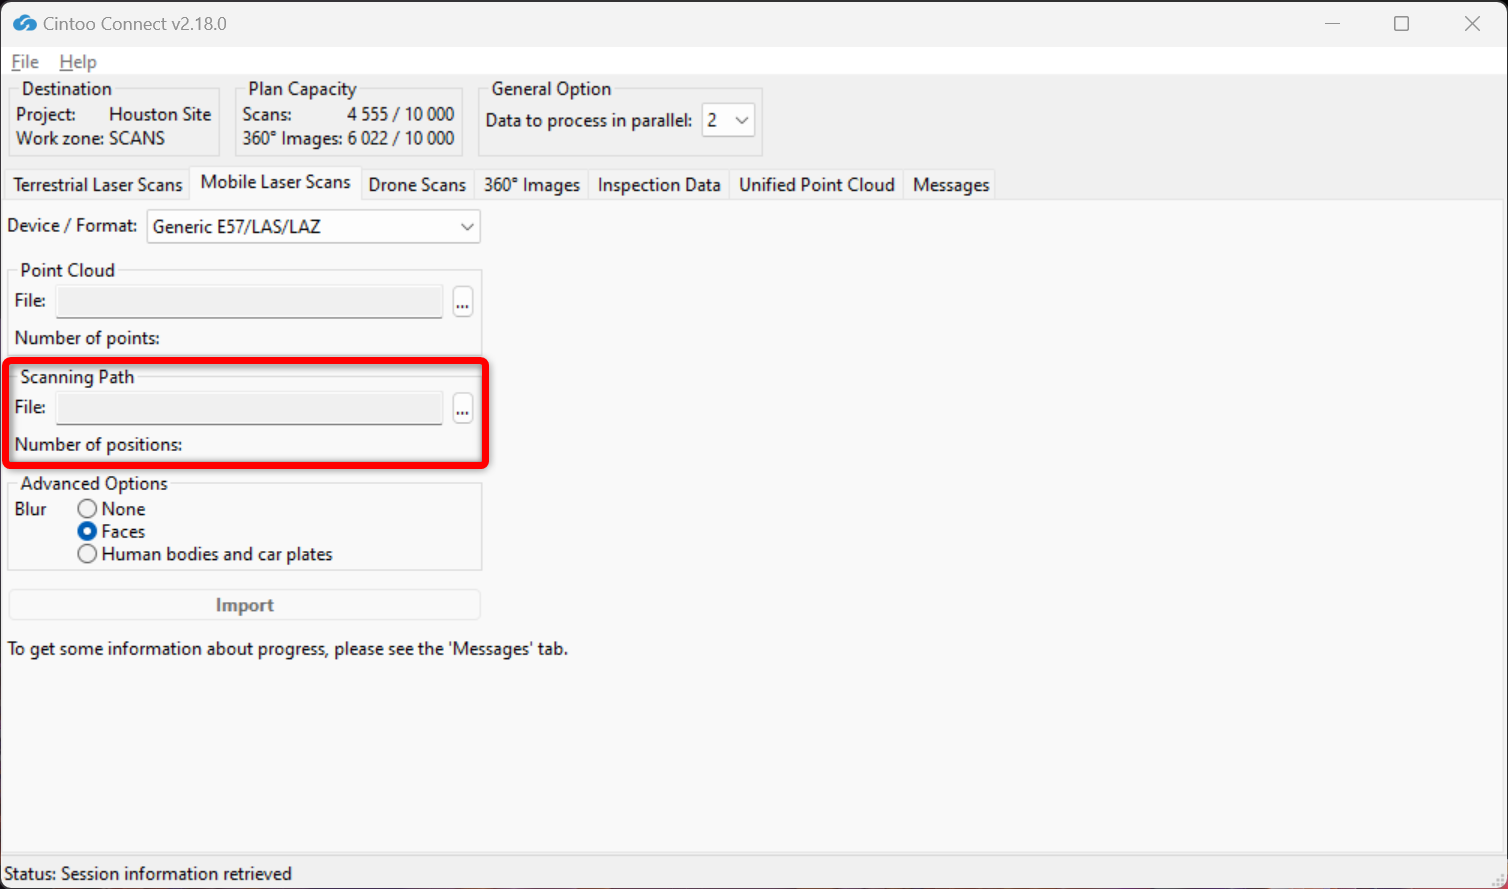Click the Cintoo Connect cloud logo icon
This screenshot has width=1508, height=889.
tap(24, 23)
